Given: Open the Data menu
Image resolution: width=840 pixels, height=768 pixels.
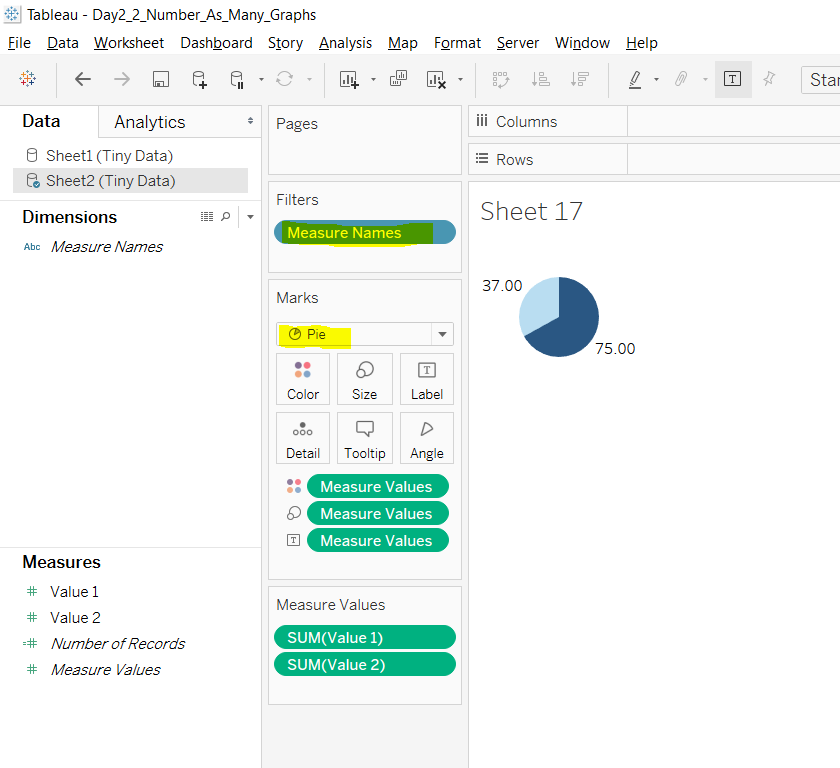Looking at the screenshot, I should click(63, 43).
